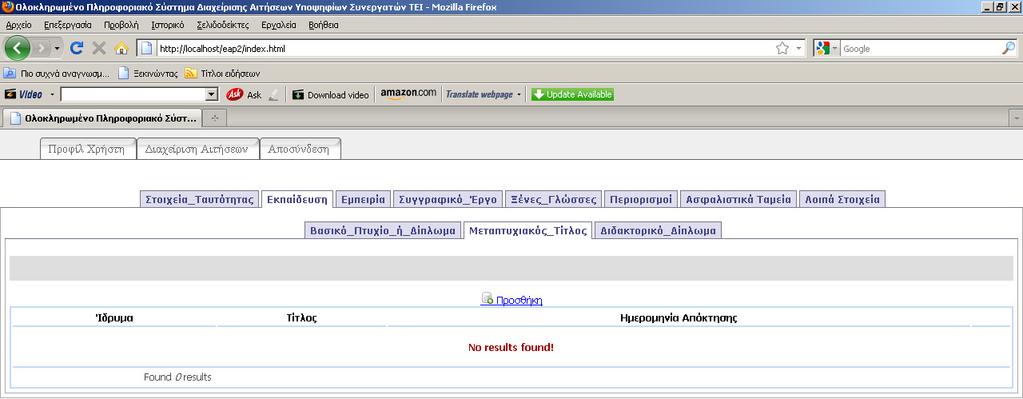
Task: Open the Google search engine selector
Action: click(x=827, y=48)
